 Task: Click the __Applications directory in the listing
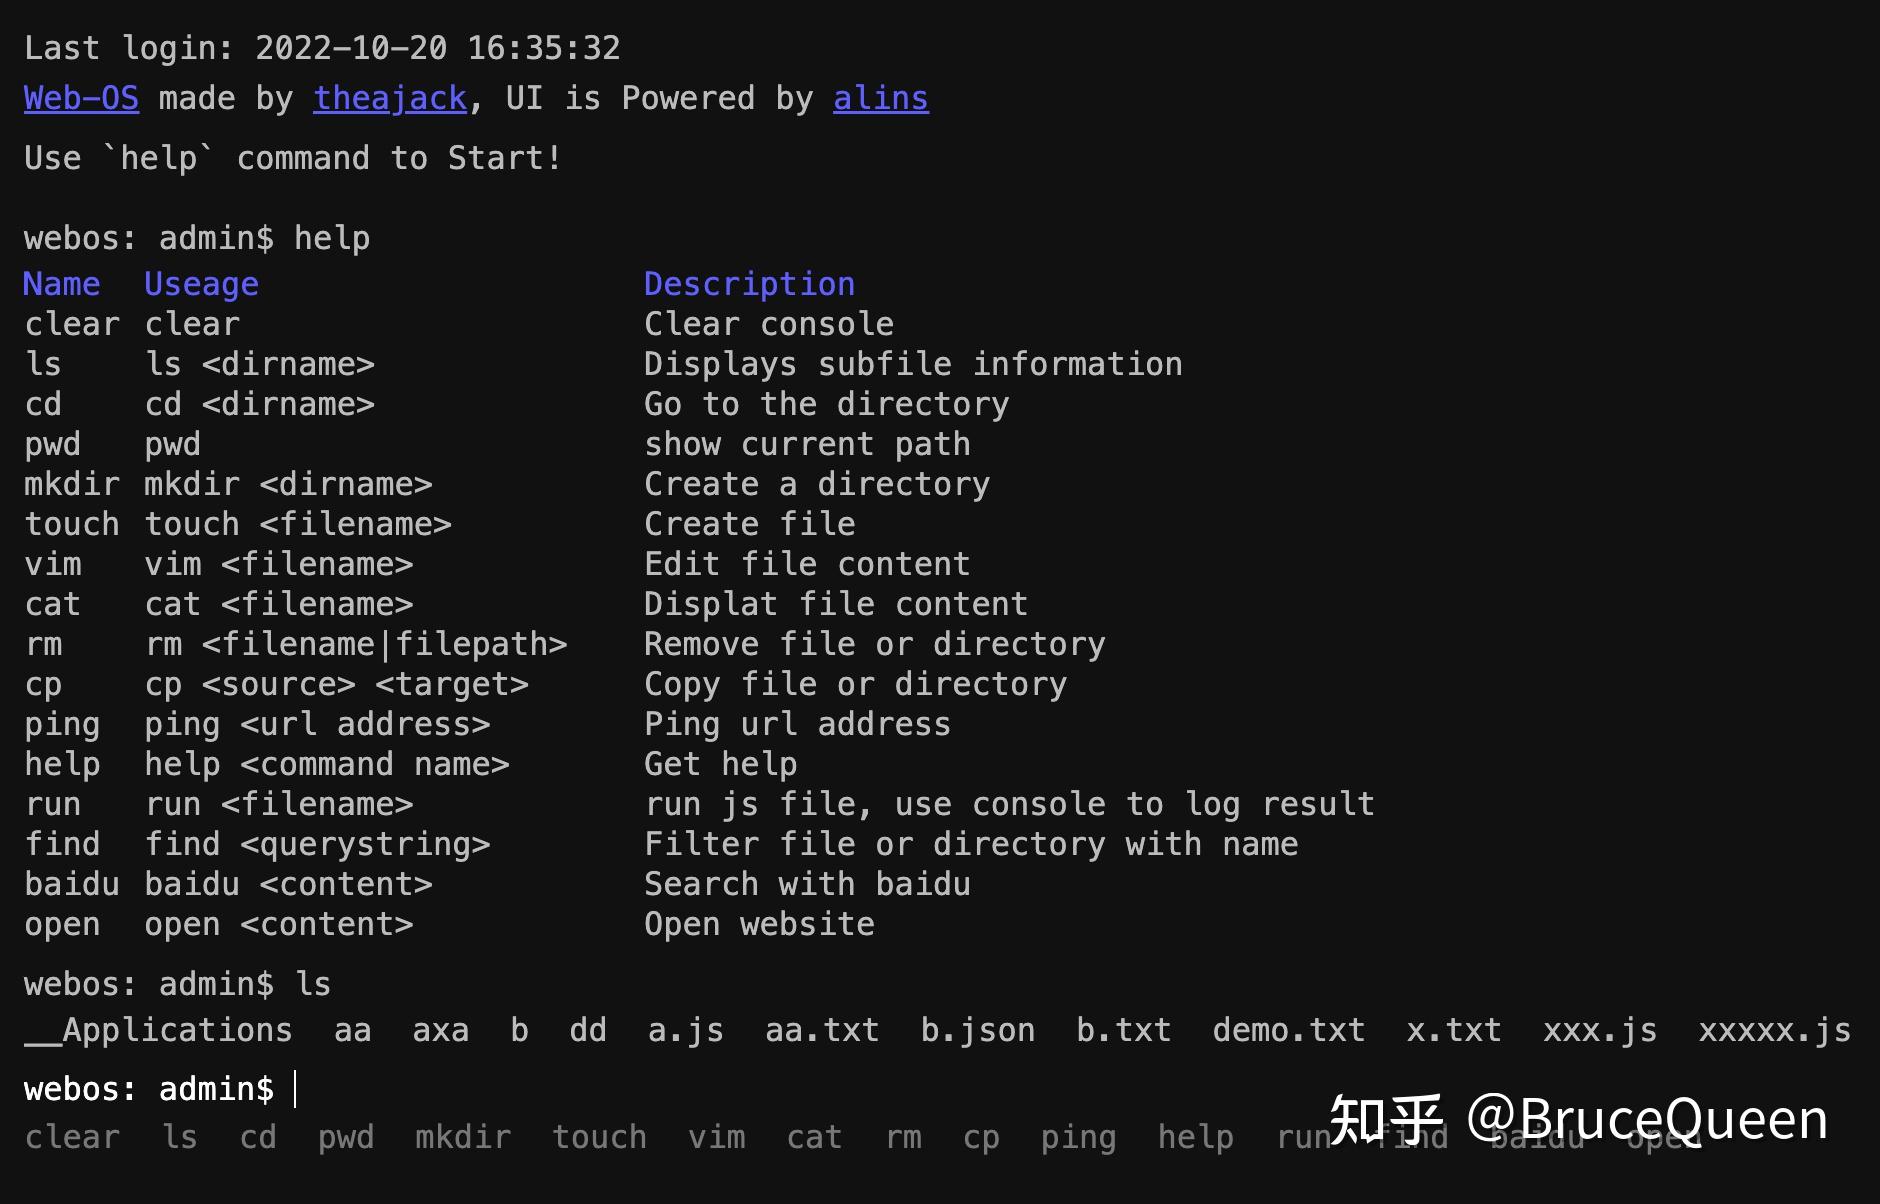[x=158, y=1030]
